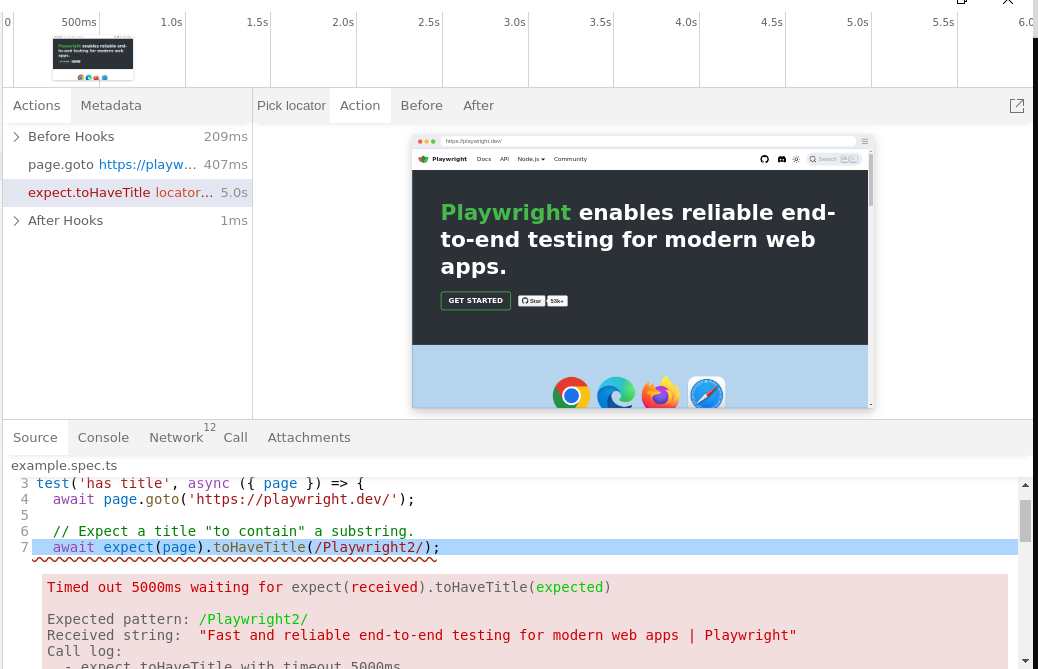Open the Docs link in the snapshot navbar
The height and width of the screenshot is (669, 1038).
click(x=484, y=159)
